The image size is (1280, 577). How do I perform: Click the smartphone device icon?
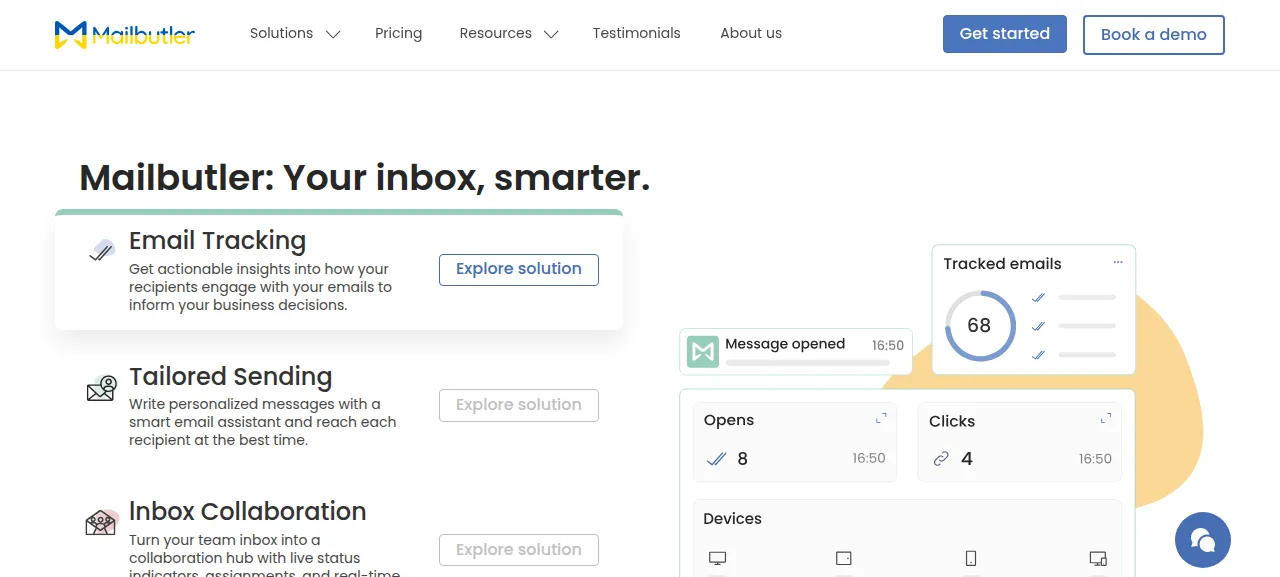[x=970, y=558]
